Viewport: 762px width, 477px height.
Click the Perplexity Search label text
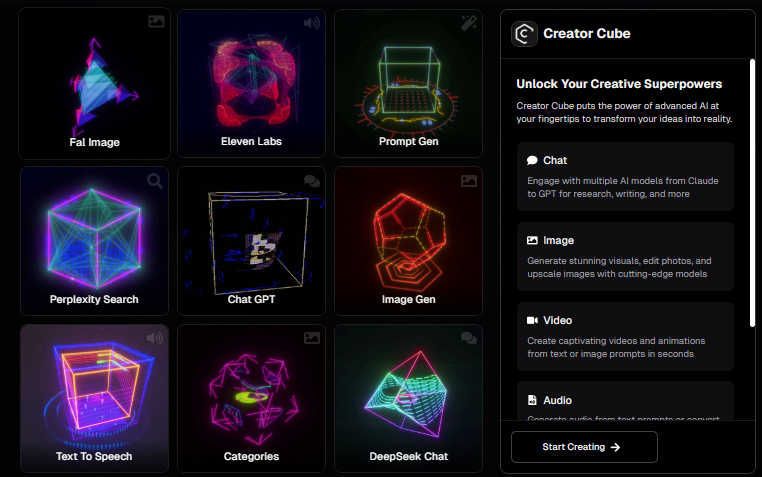94,299
